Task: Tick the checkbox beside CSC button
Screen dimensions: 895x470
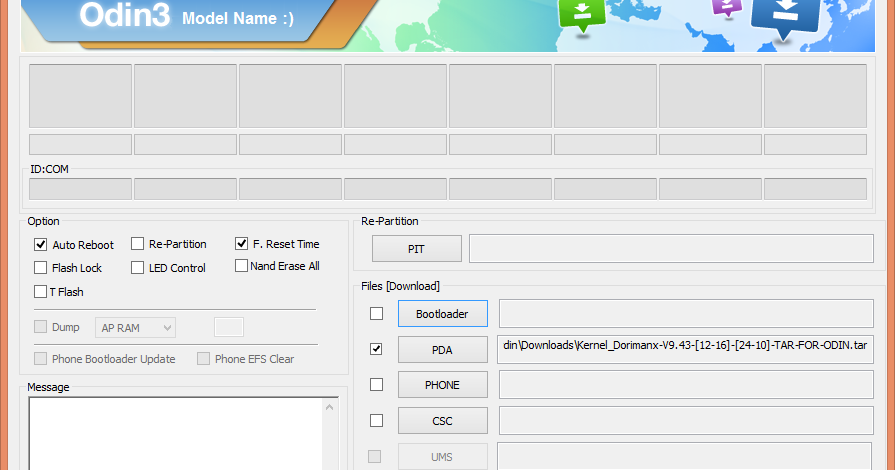Action: pos(377,421)
